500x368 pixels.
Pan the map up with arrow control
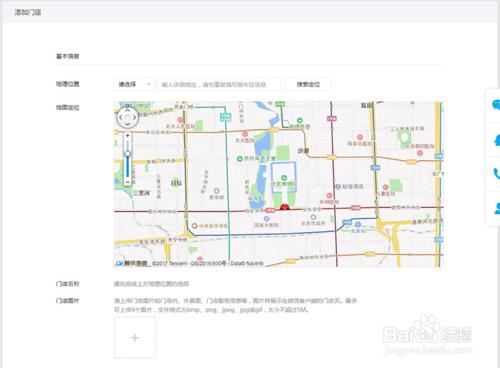[127, 110]
